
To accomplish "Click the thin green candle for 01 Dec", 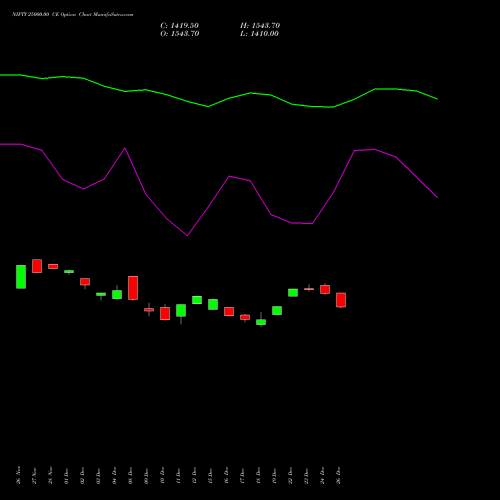I will (x=69, y=272).
